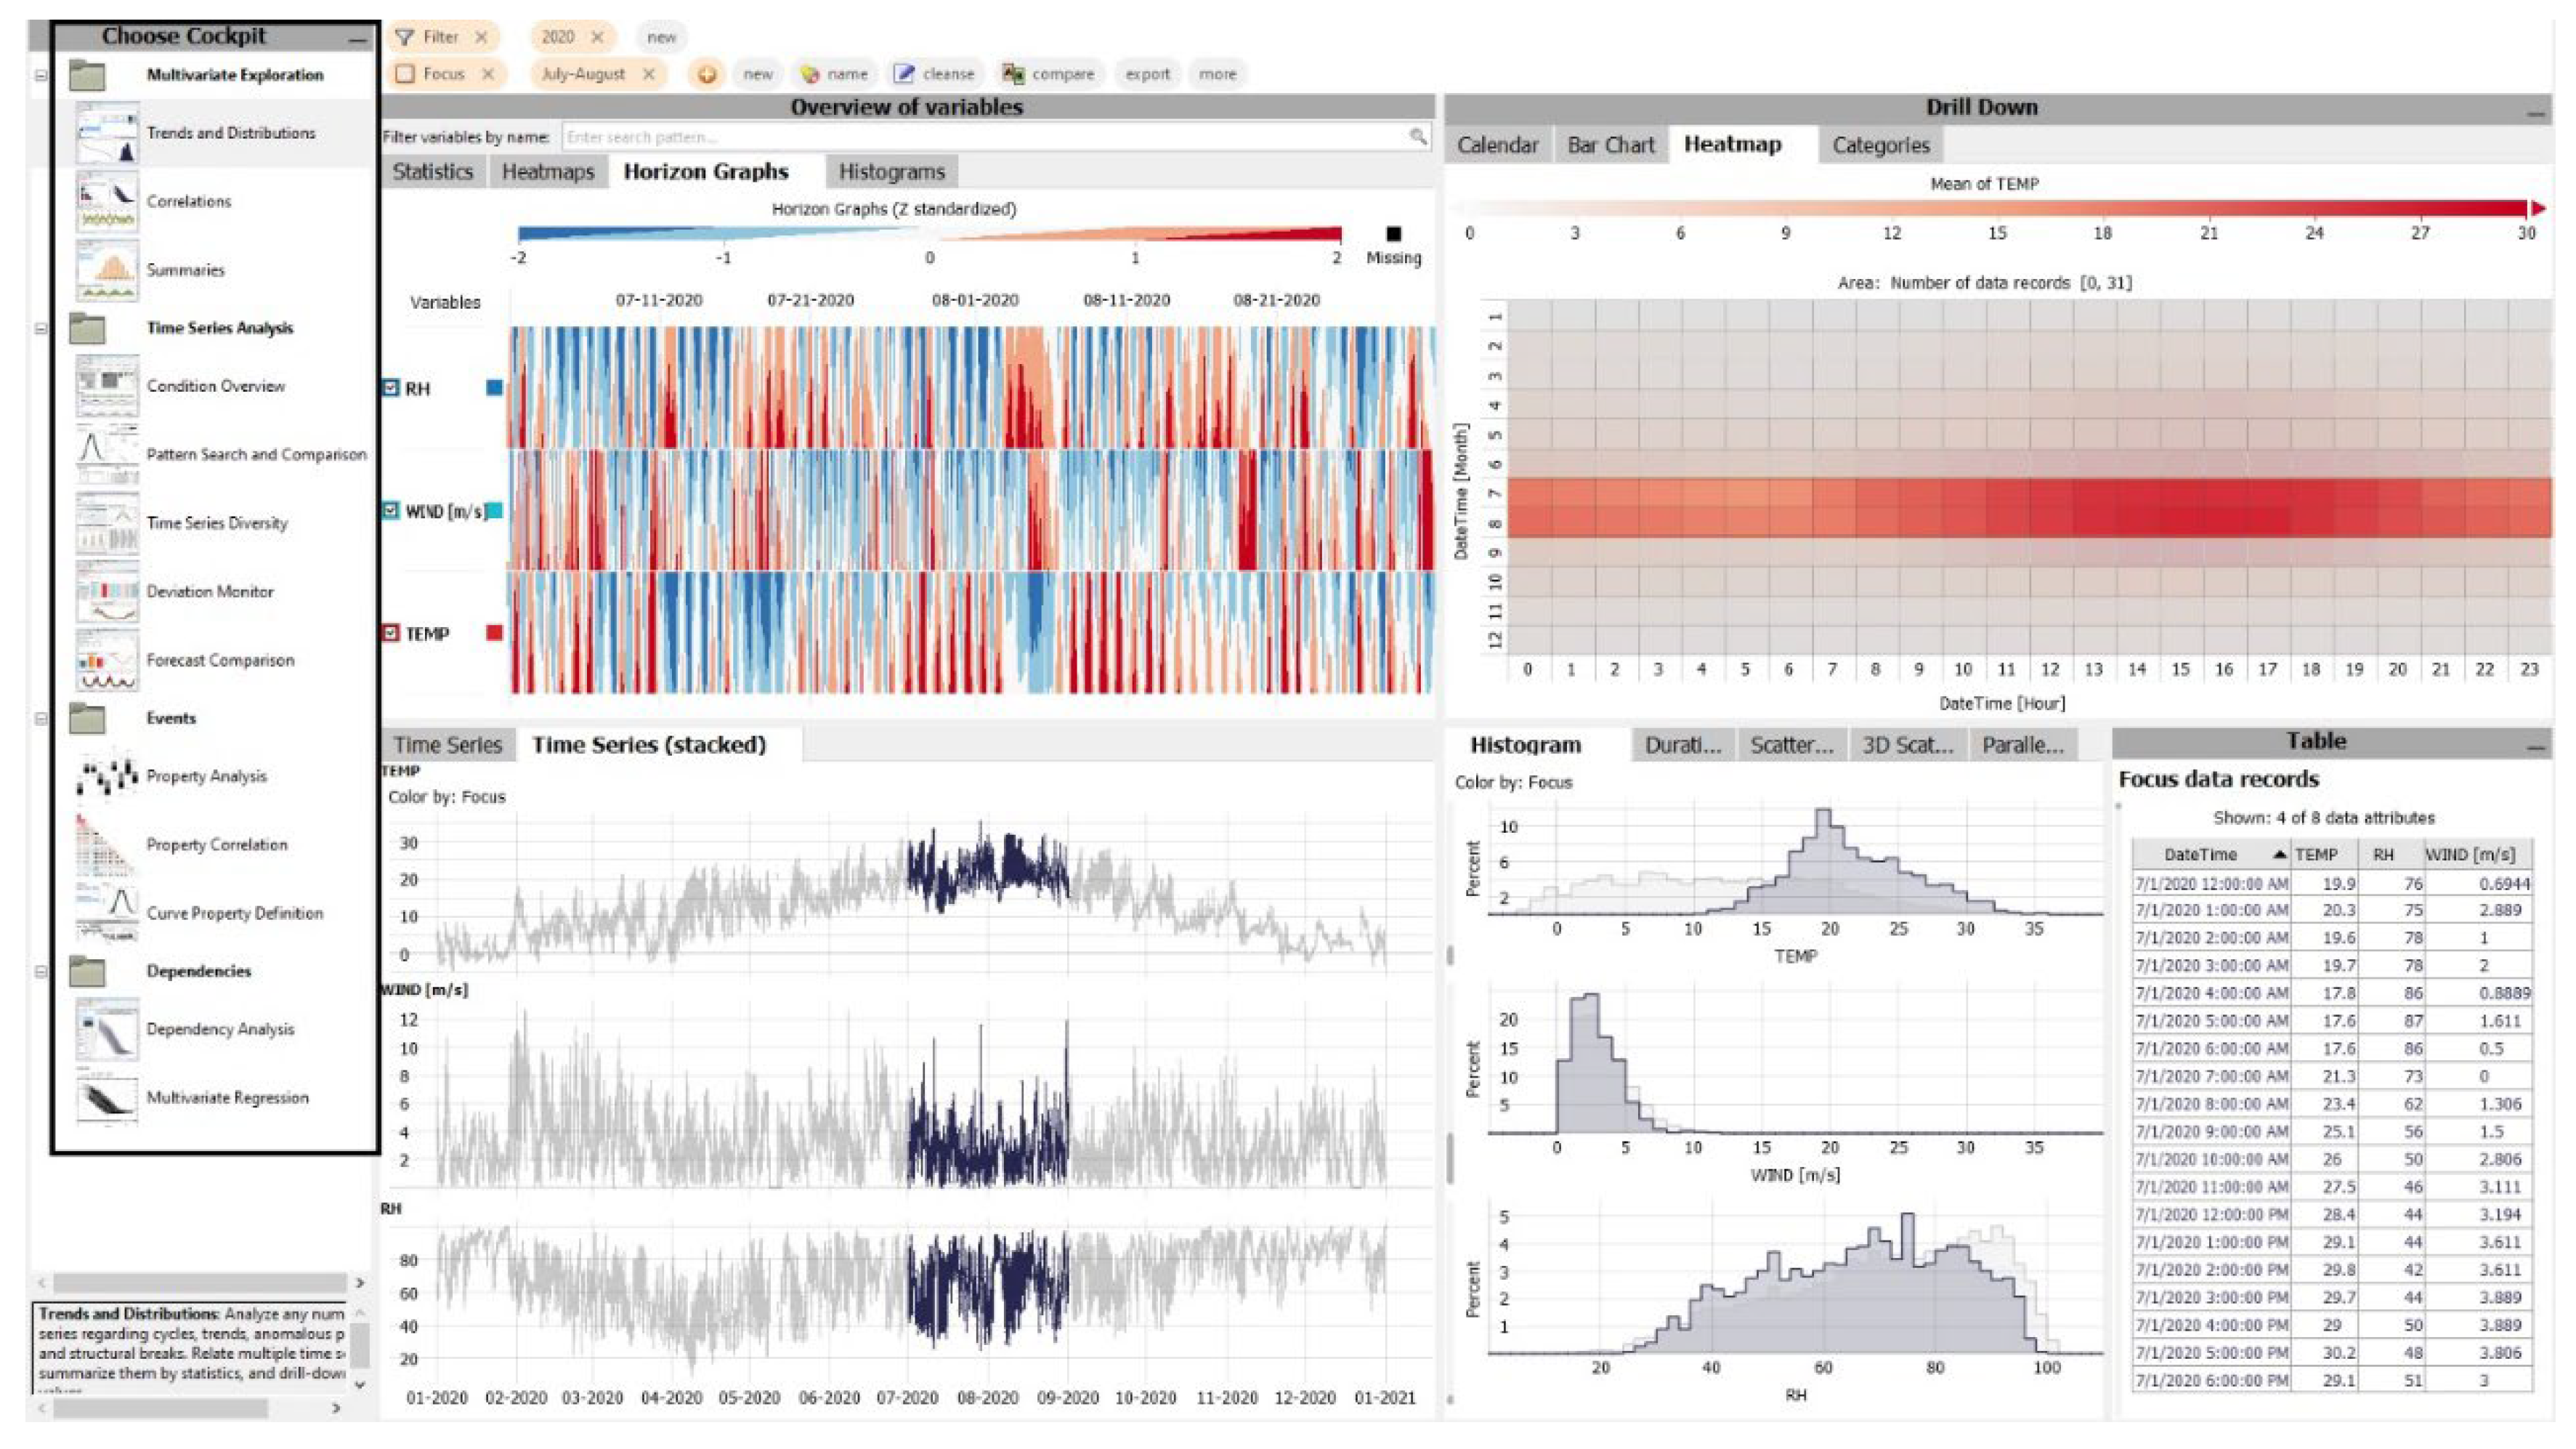
Task: Select the Summaries cockpit thumbnail icon
Action: [106, 270]
